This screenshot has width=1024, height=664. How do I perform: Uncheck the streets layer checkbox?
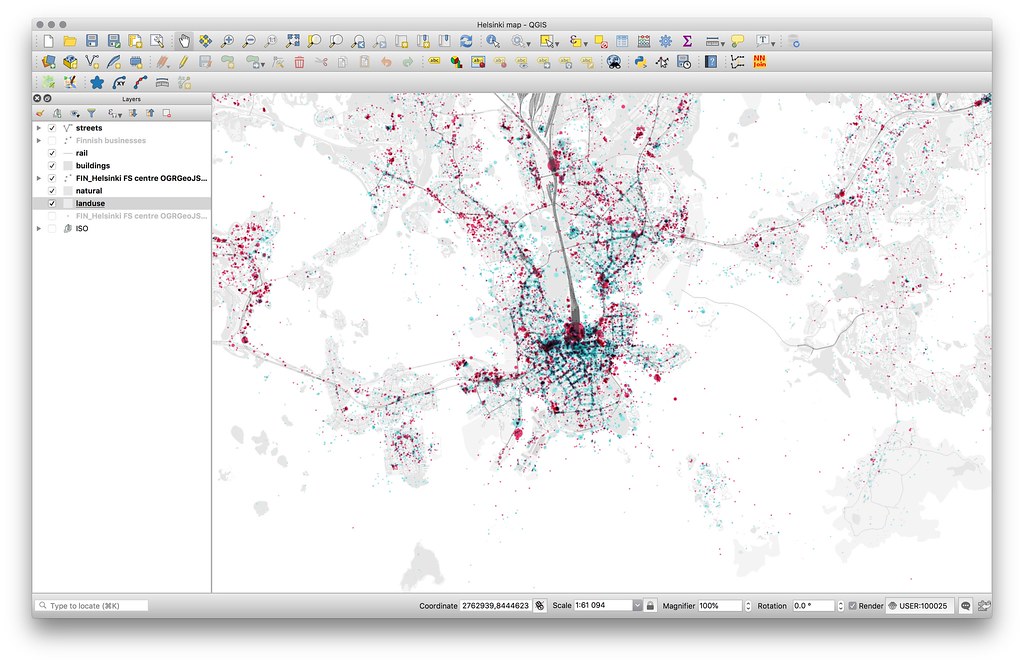52,128
